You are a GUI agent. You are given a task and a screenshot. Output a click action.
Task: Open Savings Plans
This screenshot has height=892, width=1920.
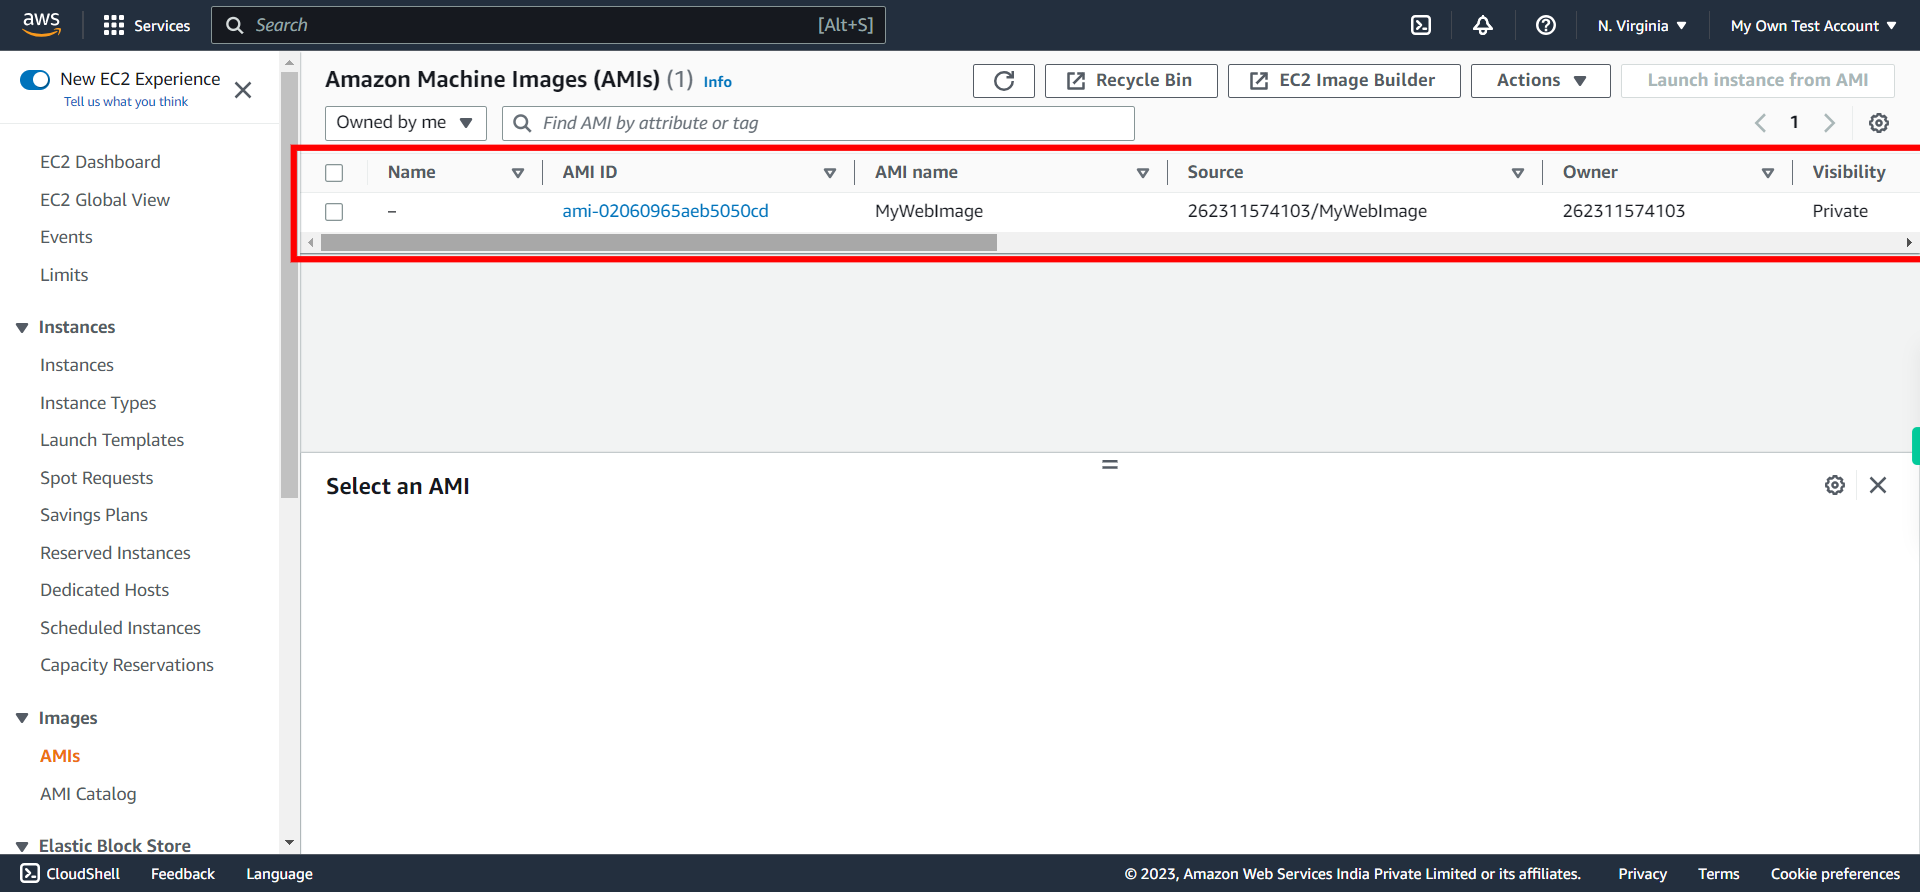pyautogui.click(x=94, y=515)
